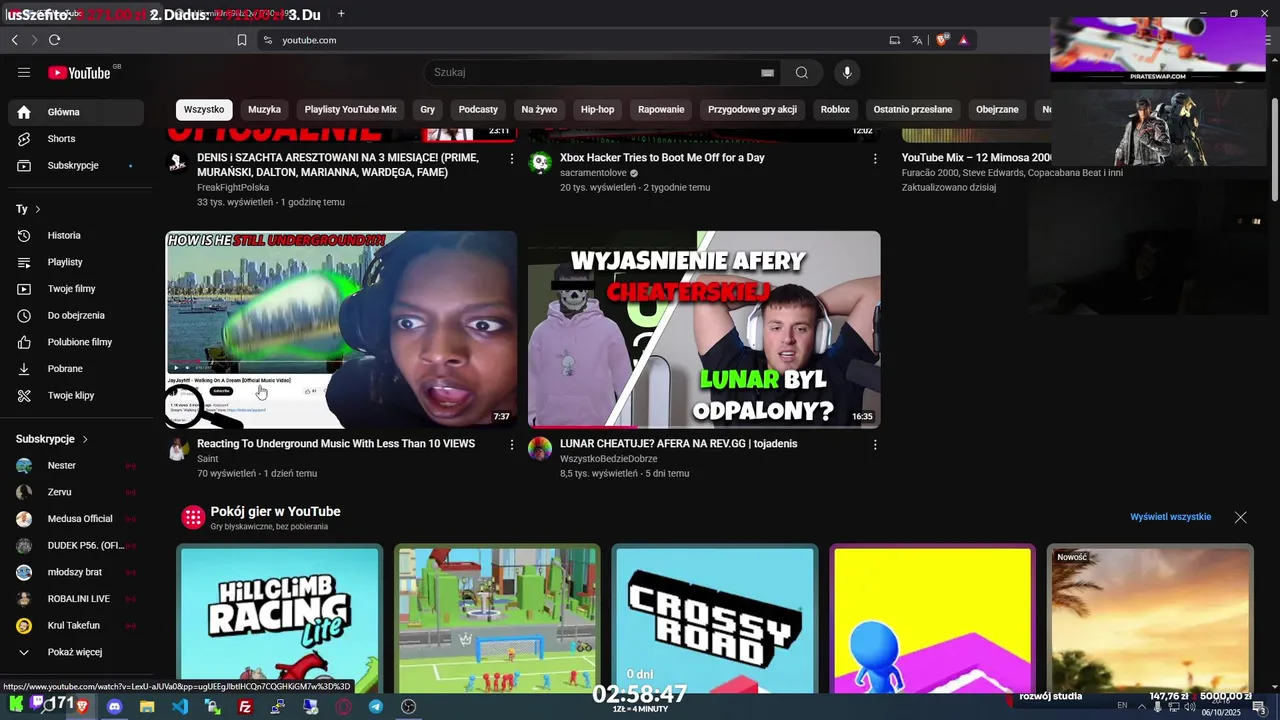Select the Na żywo filter chip
This screenshot has width=1280, height=720.
pyautogui.click(x=539, y=109)
